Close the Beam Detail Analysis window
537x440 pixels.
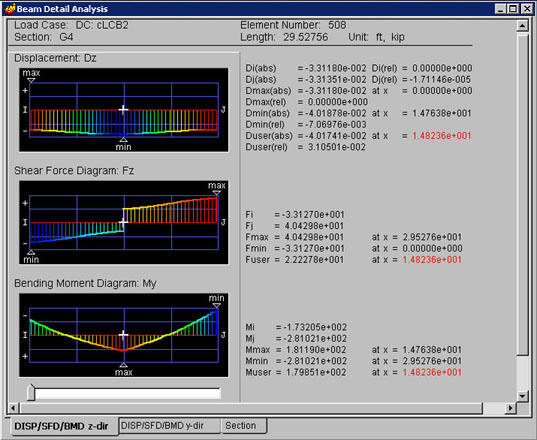point(527,9)
